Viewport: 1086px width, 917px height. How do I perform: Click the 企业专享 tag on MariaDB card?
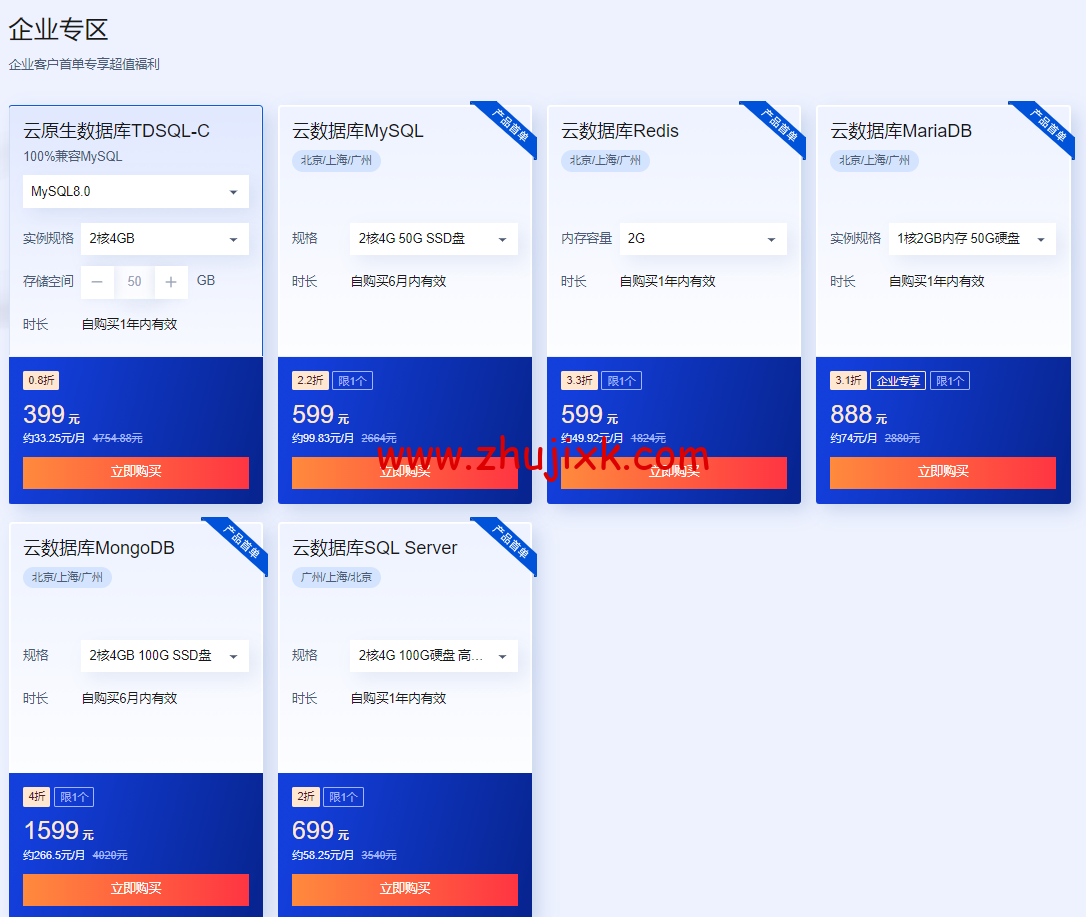coord(897,381)
